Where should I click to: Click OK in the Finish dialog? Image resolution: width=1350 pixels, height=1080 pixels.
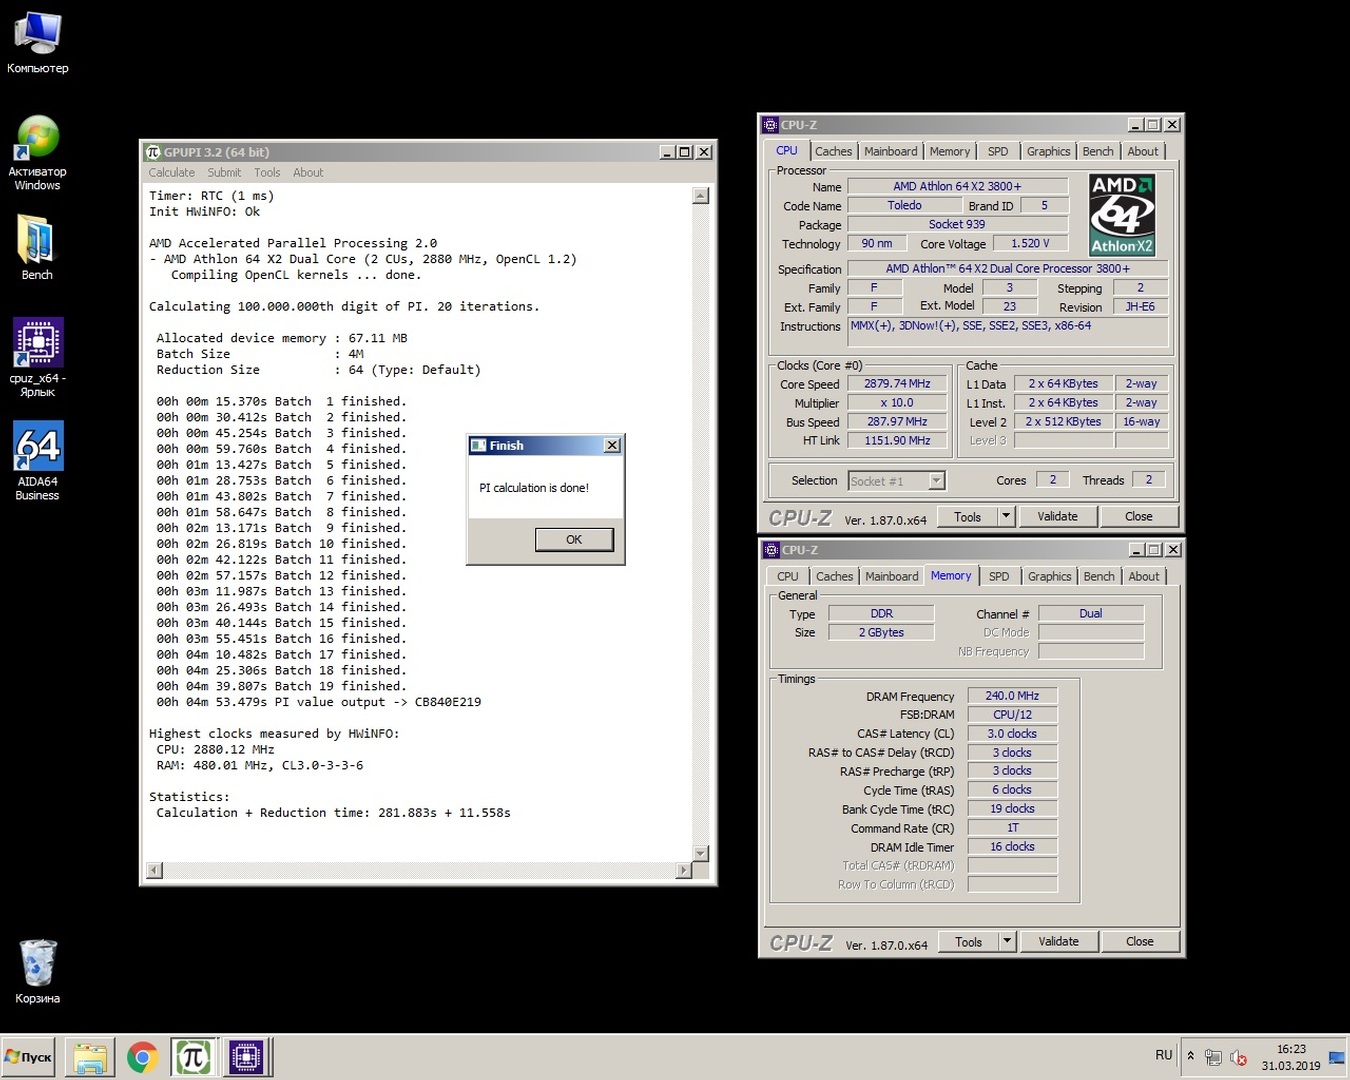point(574,540)
